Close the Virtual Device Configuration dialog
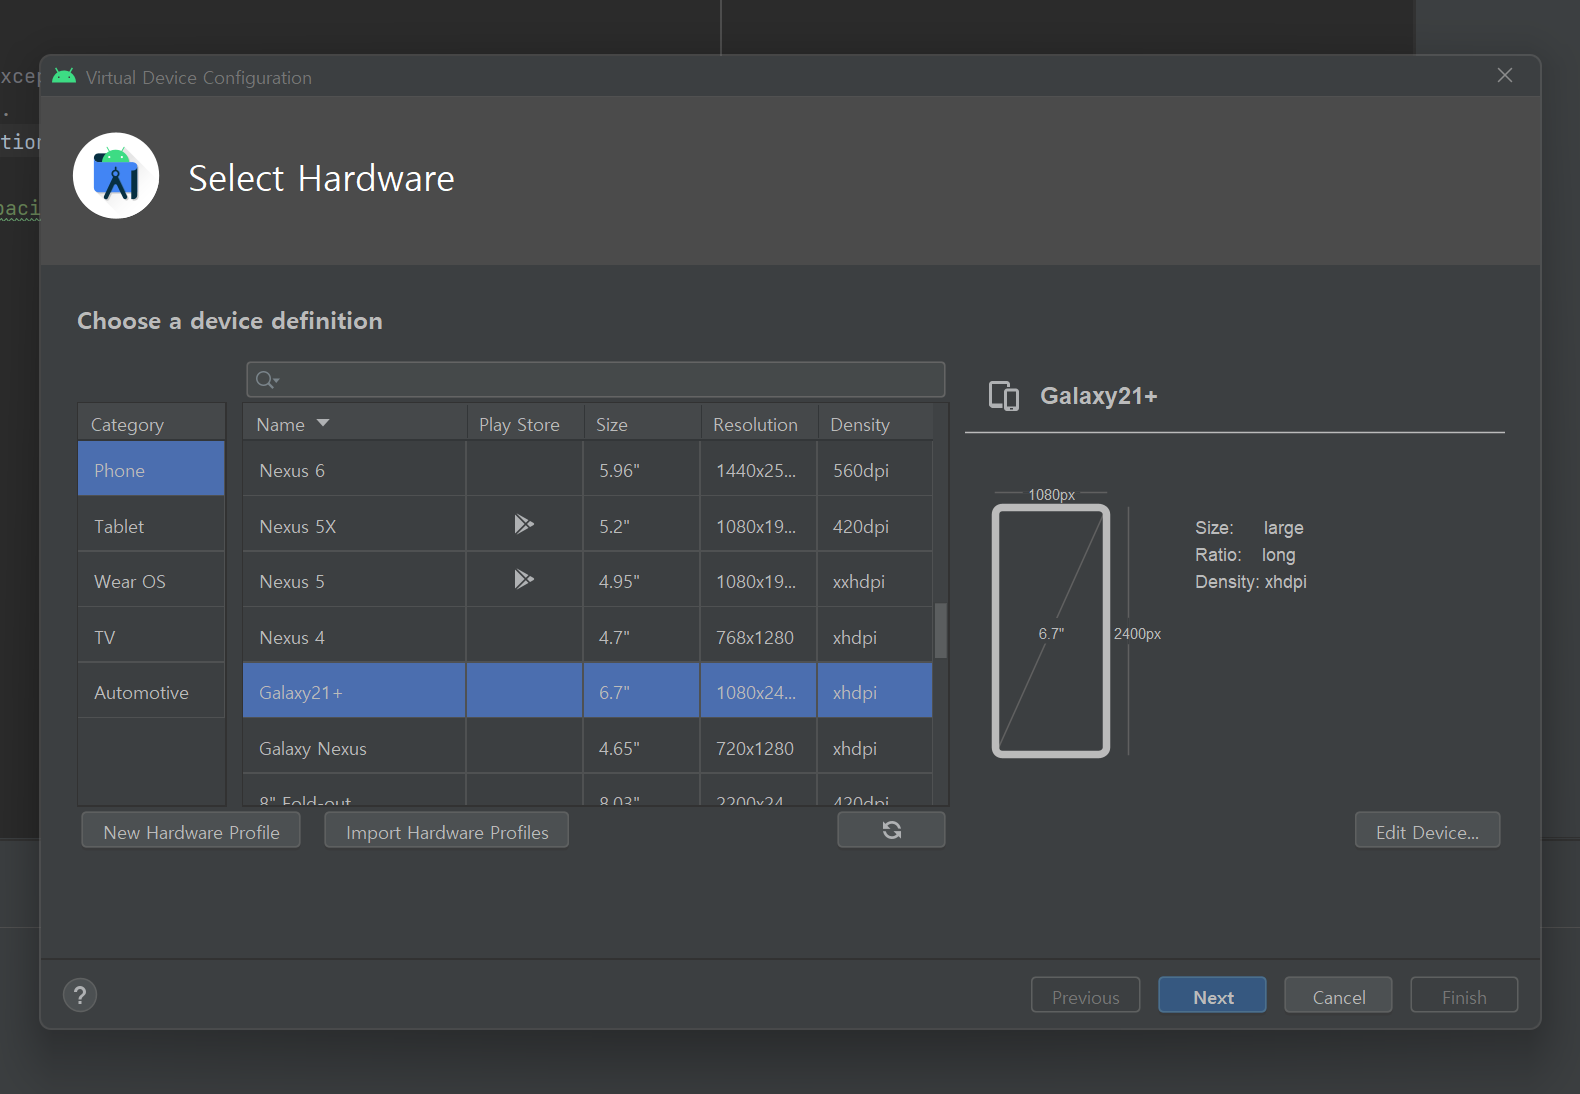The image size is (1580, 1094). [1505, 76]
